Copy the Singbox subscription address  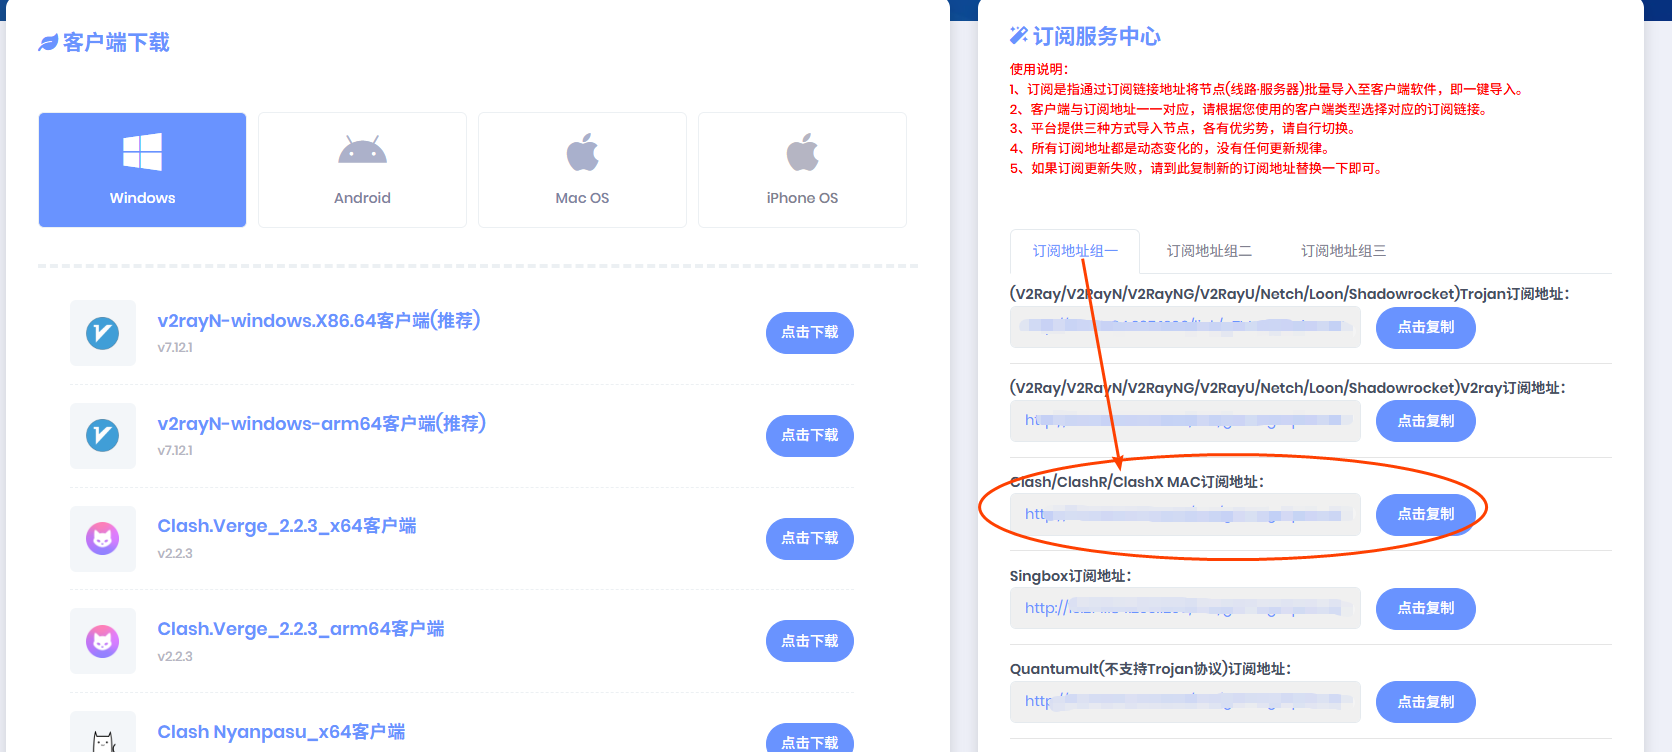pos(1426,608)
